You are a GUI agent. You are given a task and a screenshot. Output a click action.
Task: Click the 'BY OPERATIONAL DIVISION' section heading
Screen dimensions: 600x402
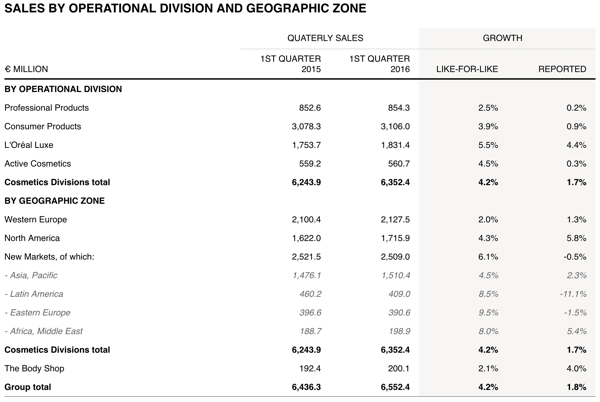63,89
